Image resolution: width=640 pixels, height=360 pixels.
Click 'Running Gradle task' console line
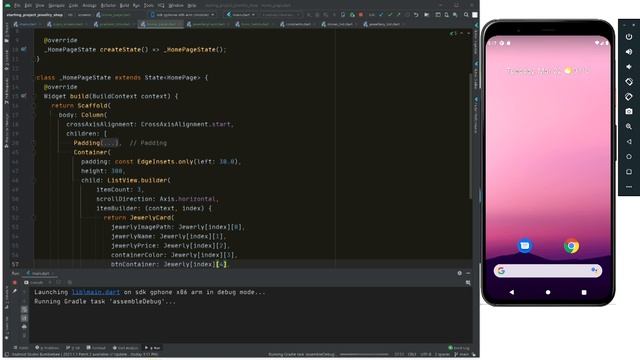[105, 301]
